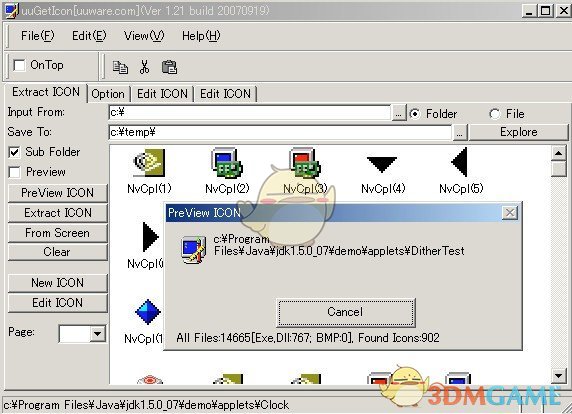Open the Page dropdown list

[97, 333]
